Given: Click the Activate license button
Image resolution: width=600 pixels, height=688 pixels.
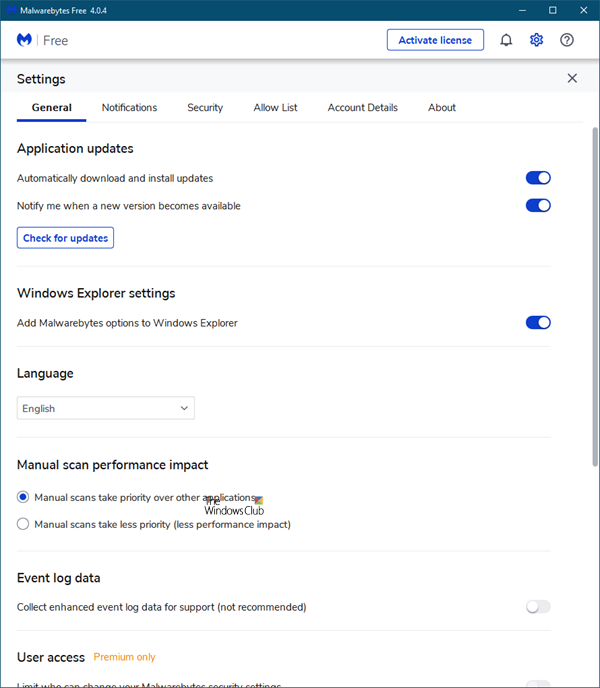Looking at the screenshot, I should point(435,40).
